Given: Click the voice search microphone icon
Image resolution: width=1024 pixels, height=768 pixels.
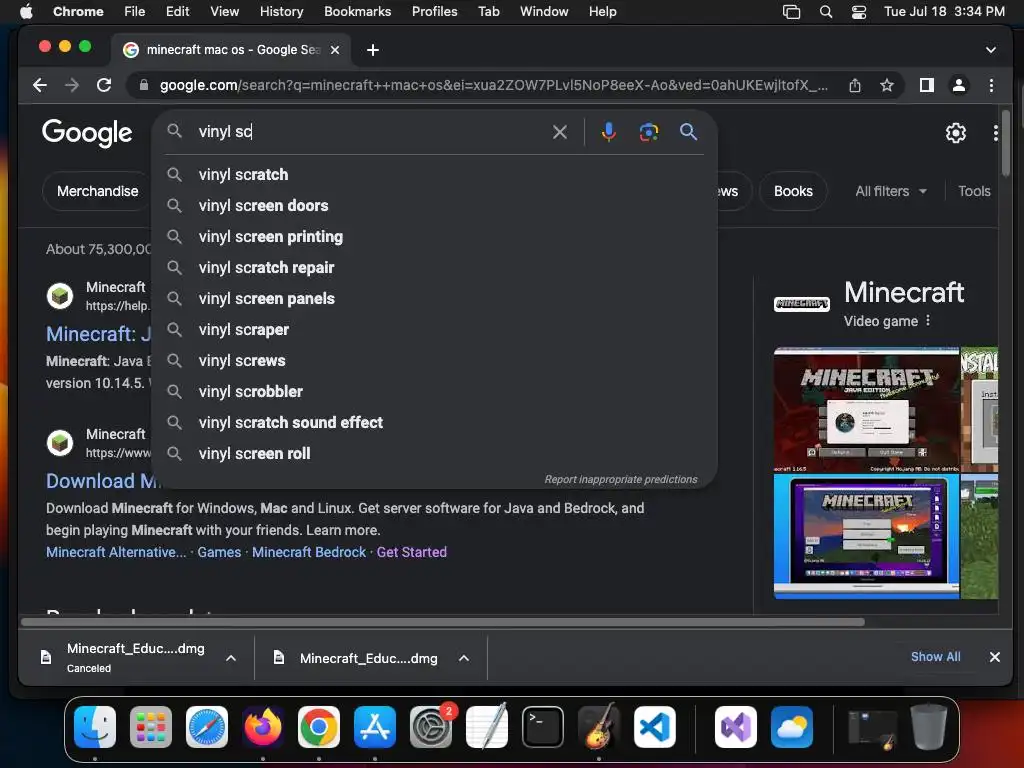Looking at the screenshot, I should [608, 132].
